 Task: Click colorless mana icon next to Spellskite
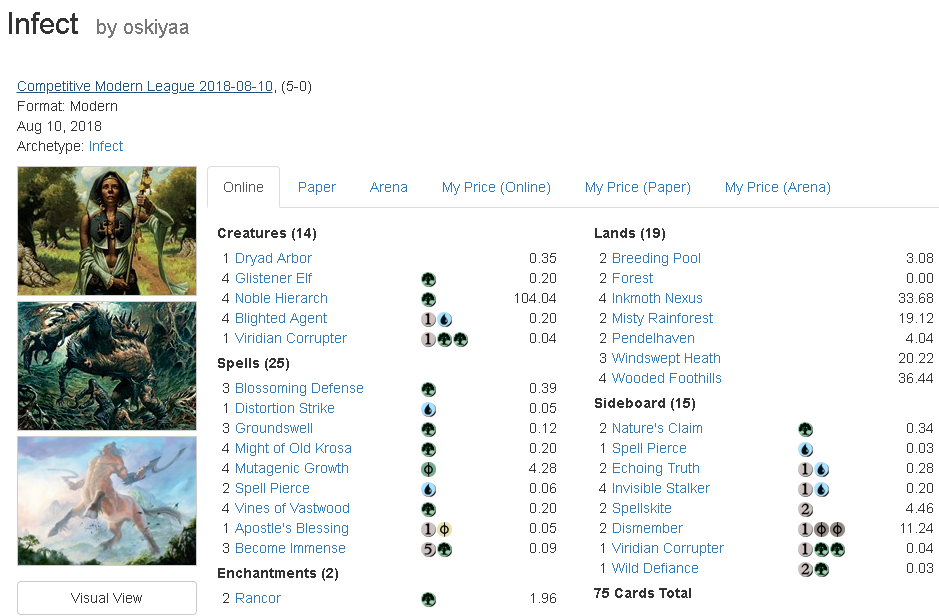point(805,509)
